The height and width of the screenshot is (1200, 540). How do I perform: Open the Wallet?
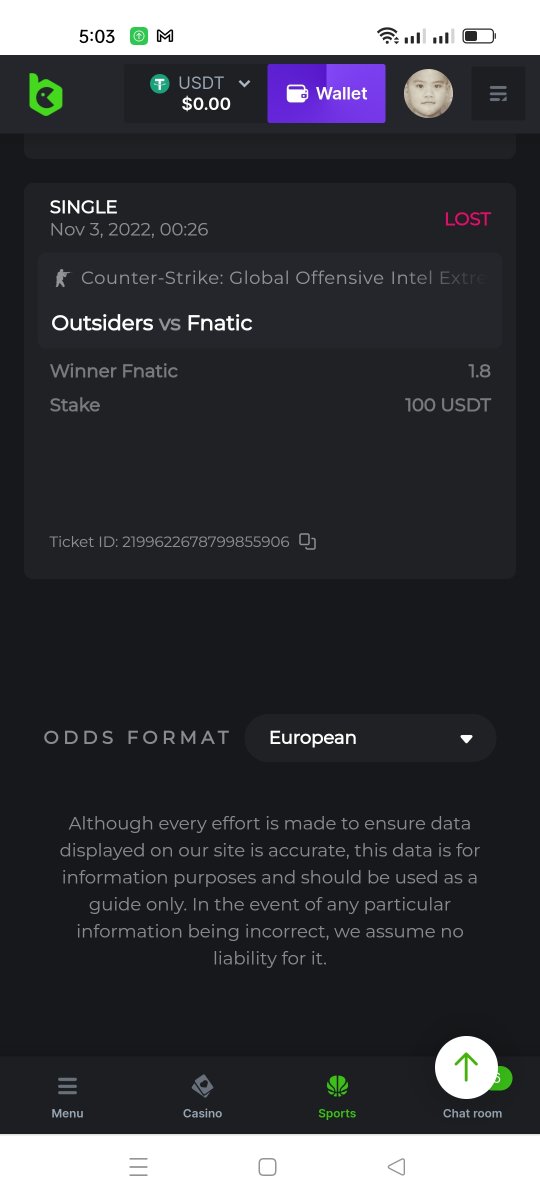pyautogui.click(x=326, y=94)
